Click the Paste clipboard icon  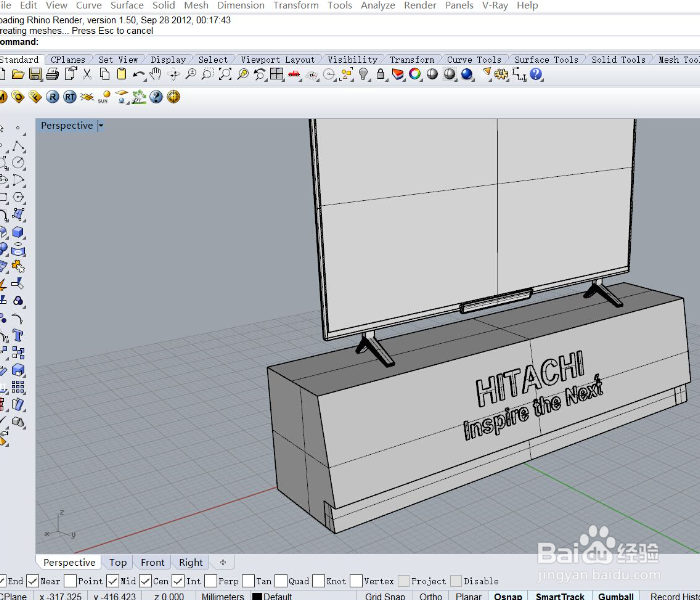pyautogui.click(x=121, y=74)
